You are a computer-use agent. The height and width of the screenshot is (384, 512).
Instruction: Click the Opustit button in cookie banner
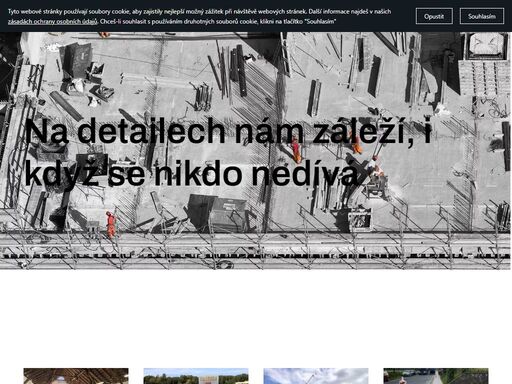click(434, 16)
